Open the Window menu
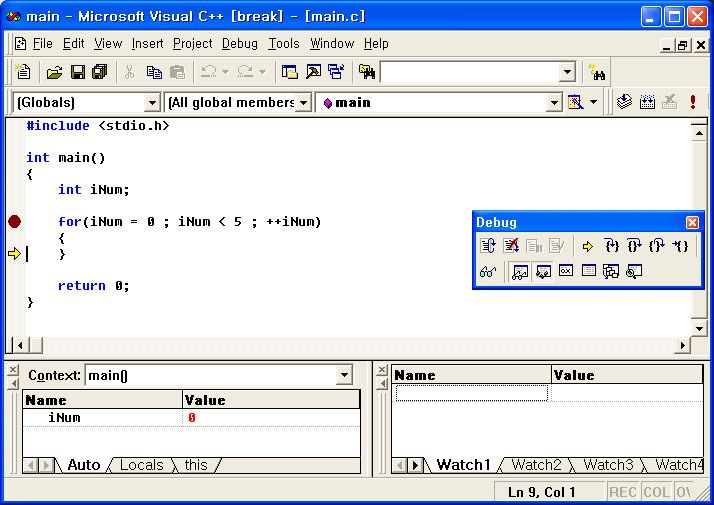The image size is (714, 505). coord(332,44)
